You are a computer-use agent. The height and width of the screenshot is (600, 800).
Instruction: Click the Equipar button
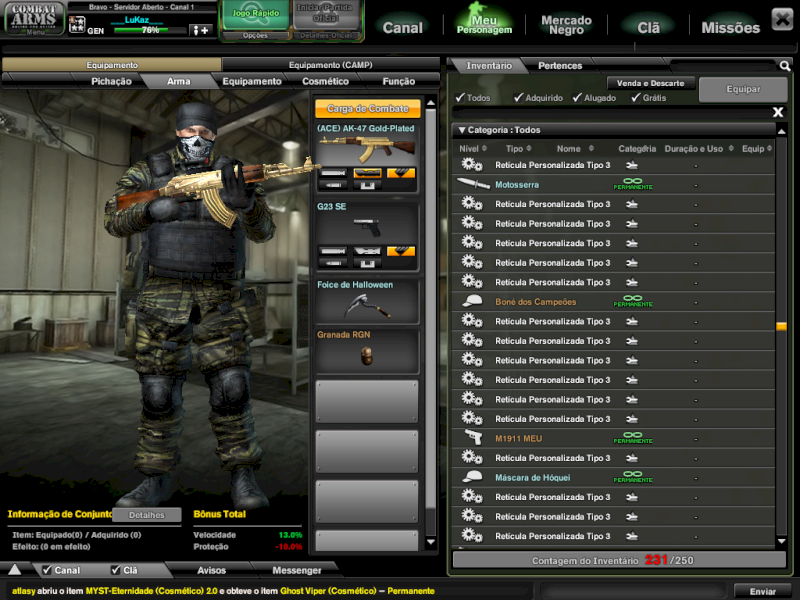coord(743,89)
